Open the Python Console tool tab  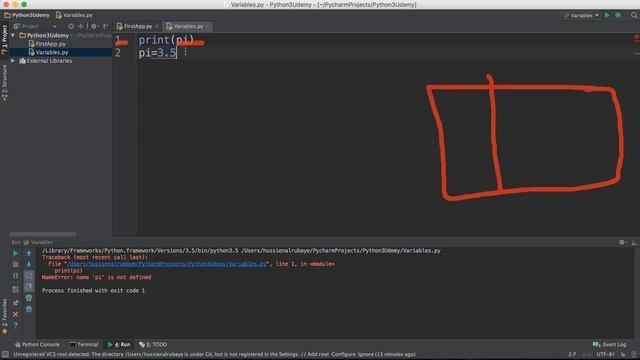pyautogui.click(x=37, y=344)
